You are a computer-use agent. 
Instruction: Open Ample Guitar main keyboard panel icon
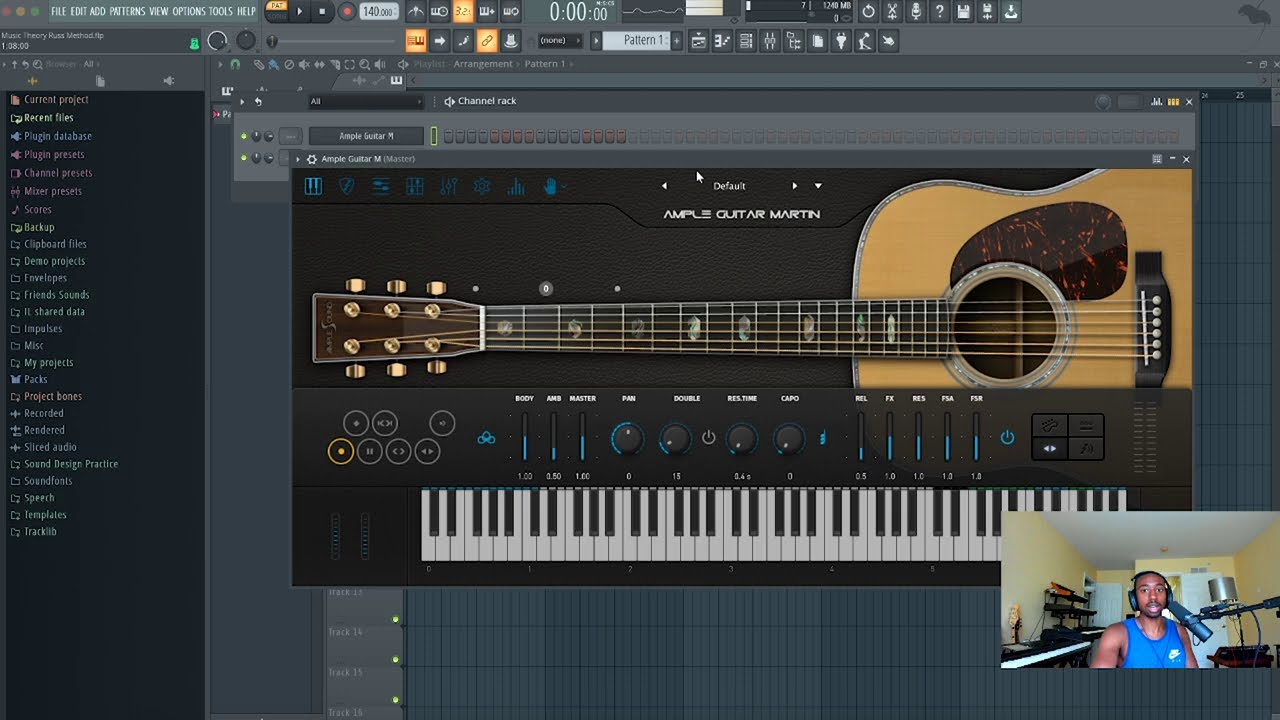[x=313, y=186]
